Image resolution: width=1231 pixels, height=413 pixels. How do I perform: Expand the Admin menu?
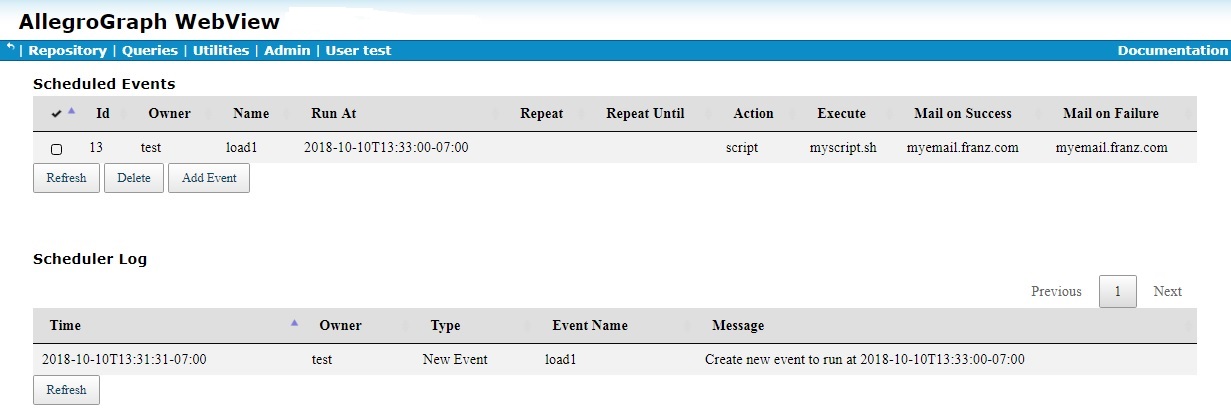click(287, 50)
